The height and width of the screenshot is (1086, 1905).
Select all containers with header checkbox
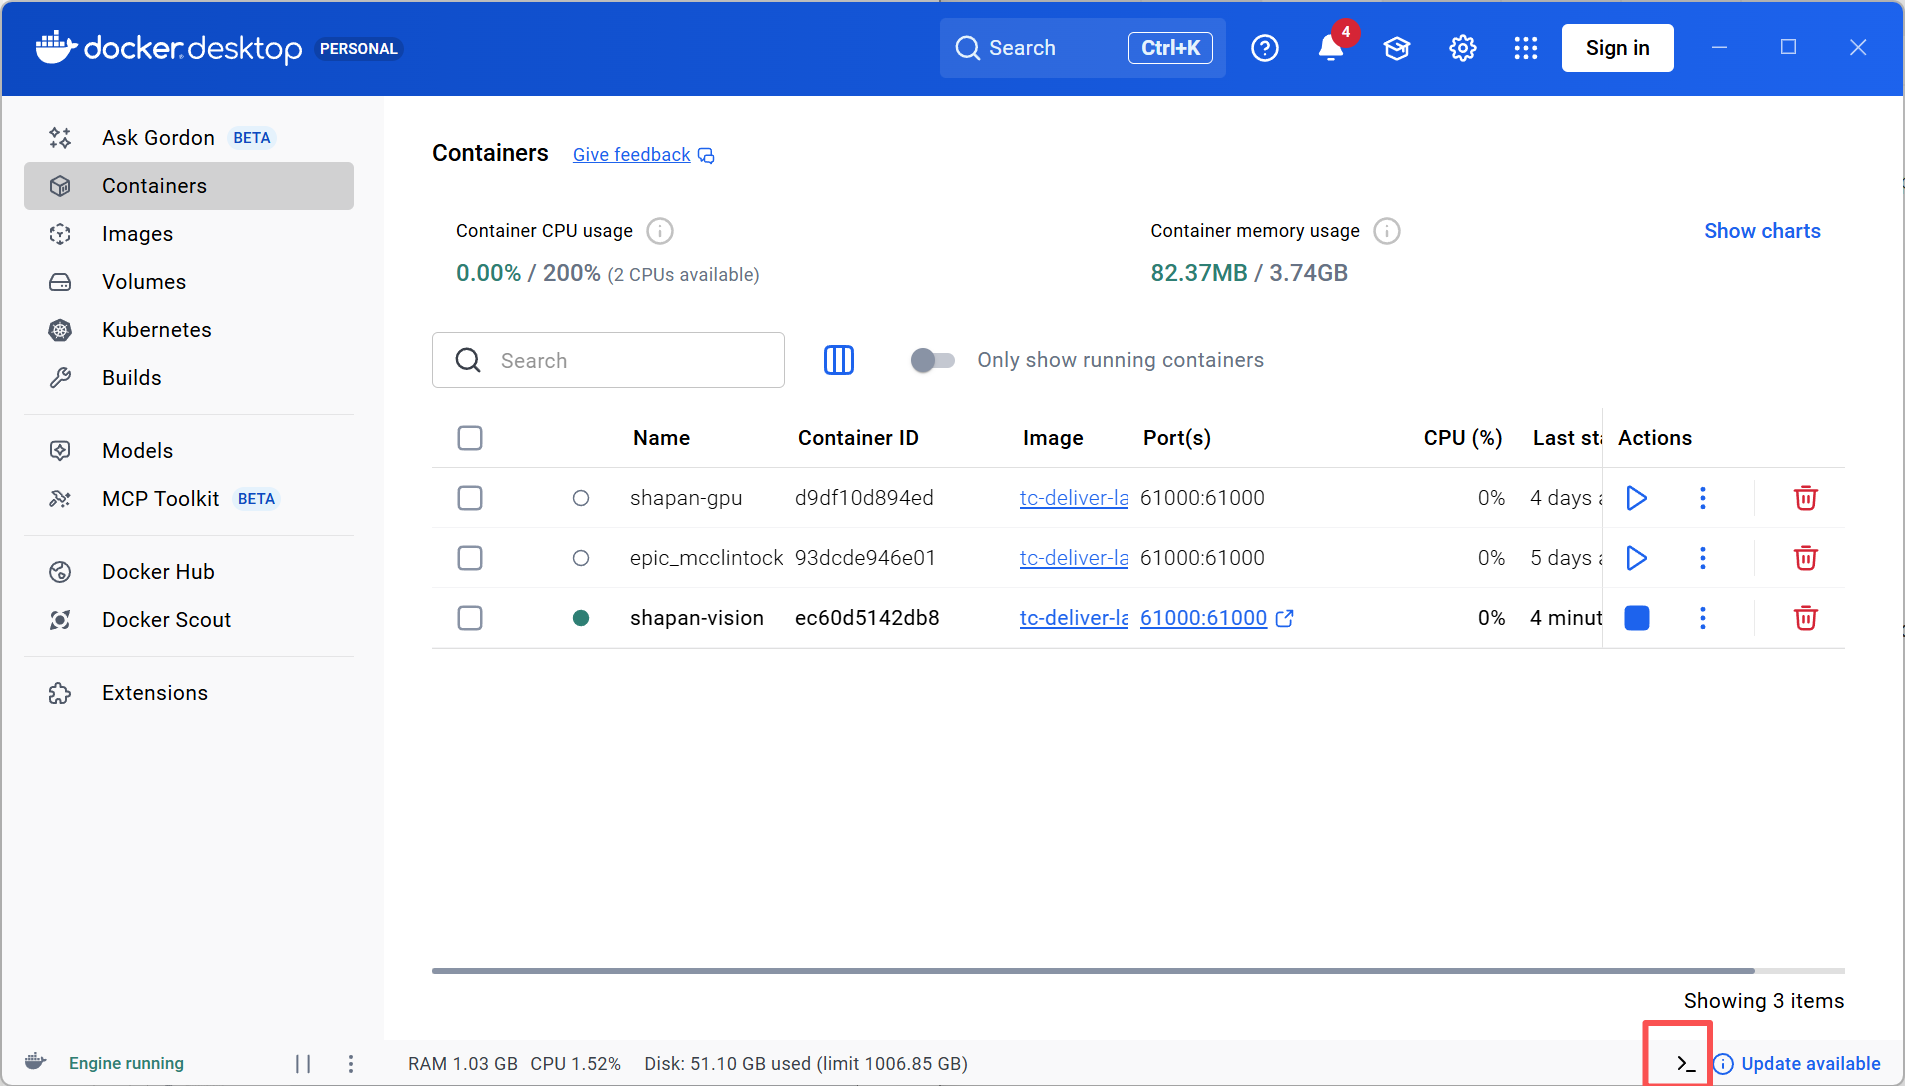[470, 437]
